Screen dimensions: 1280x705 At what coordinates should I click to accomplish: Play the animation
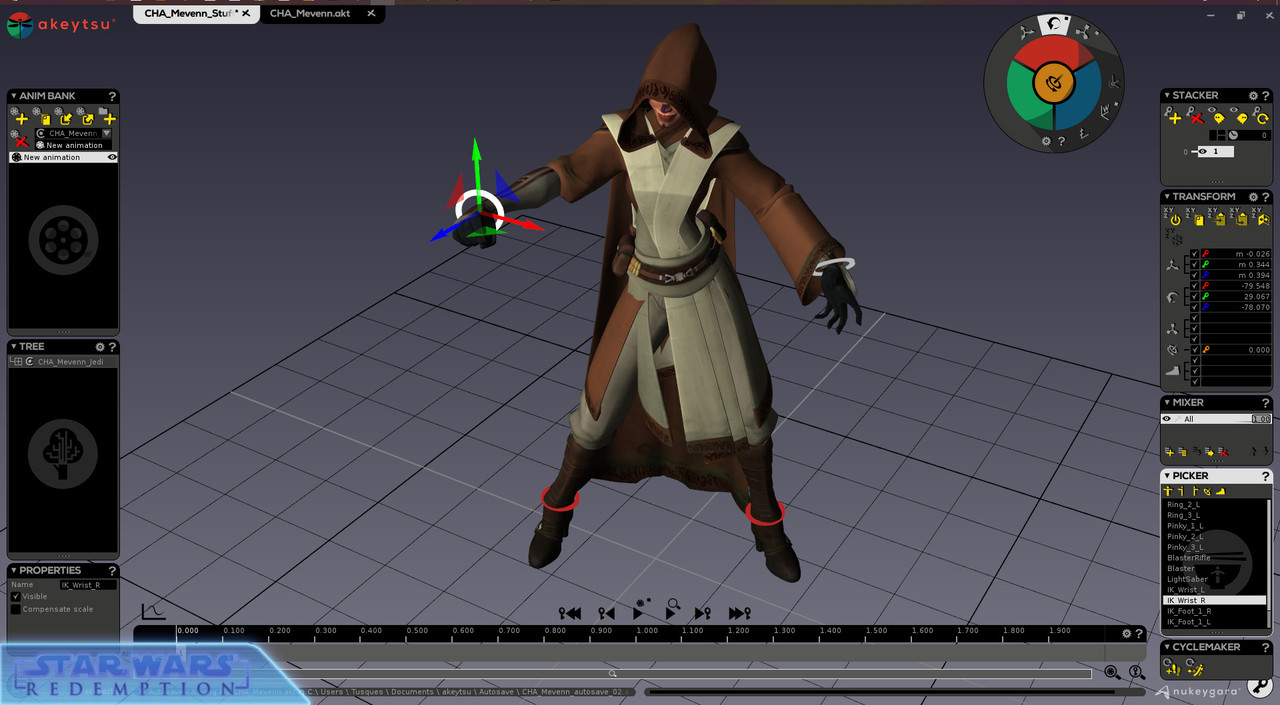(x=638, y=612)
